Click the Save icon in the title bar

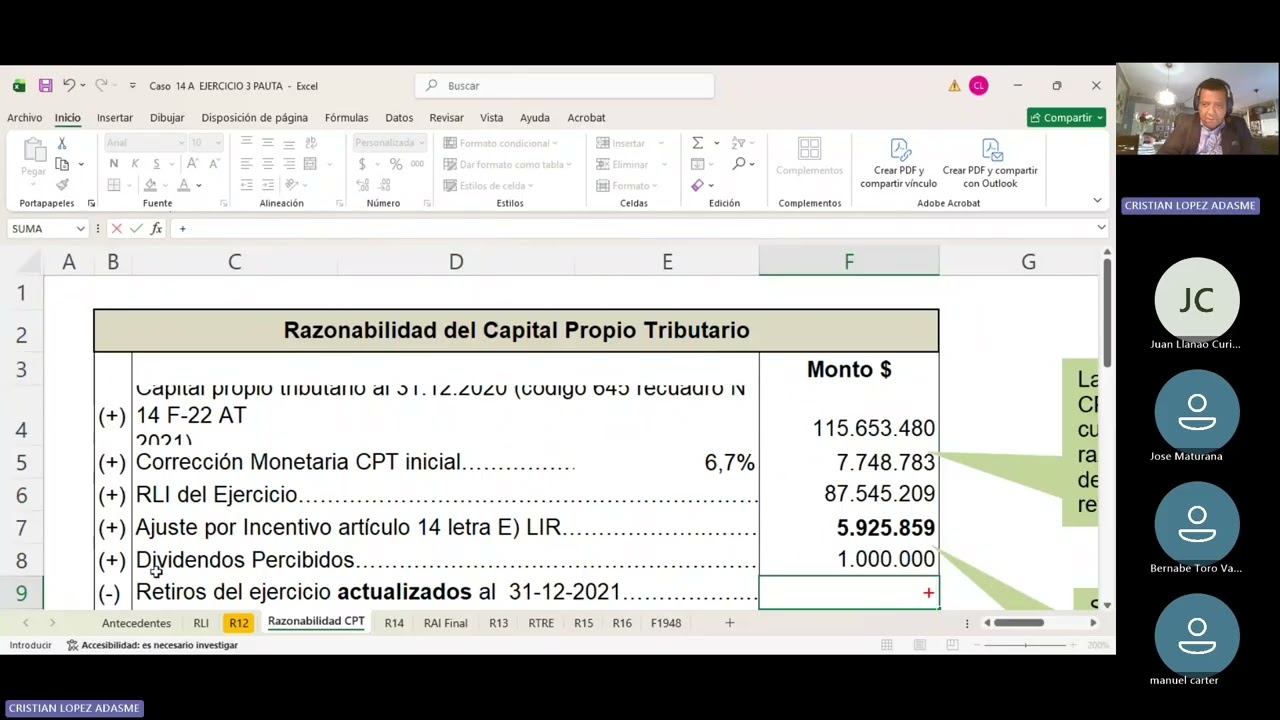45,86
